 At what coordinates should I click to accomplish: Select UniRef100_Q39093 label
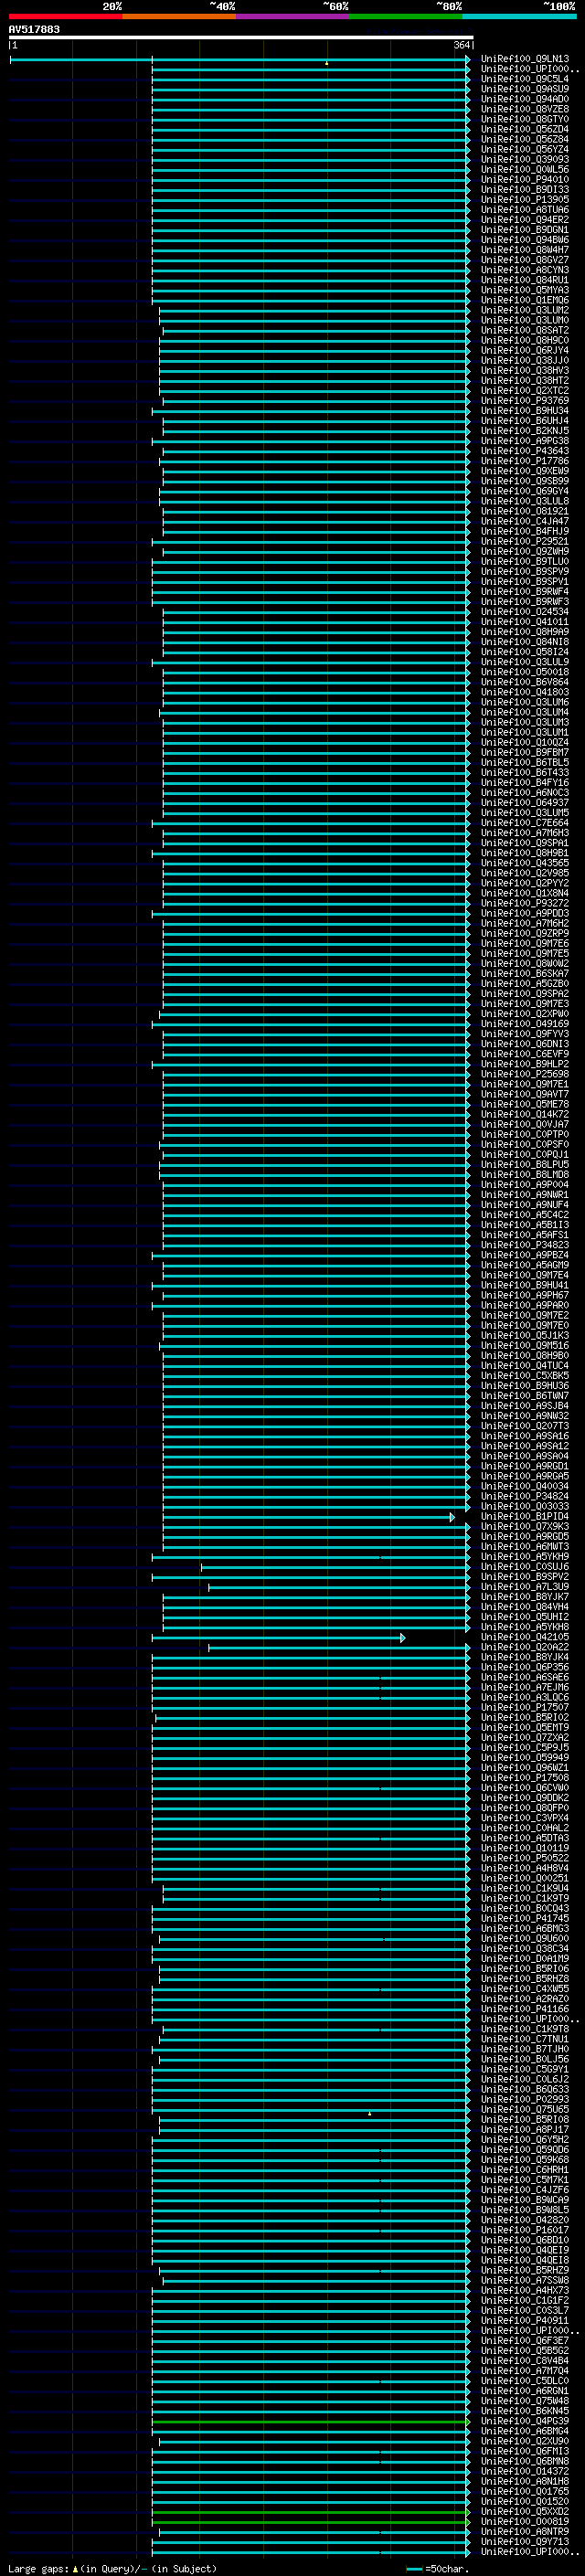coord(525,159)
